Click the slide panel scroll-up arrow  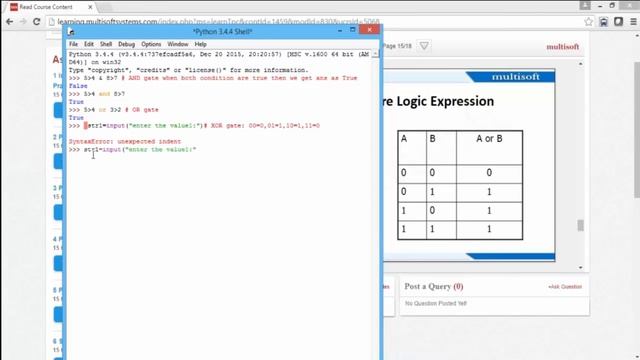pyautogui.click(x=580, y=64)
